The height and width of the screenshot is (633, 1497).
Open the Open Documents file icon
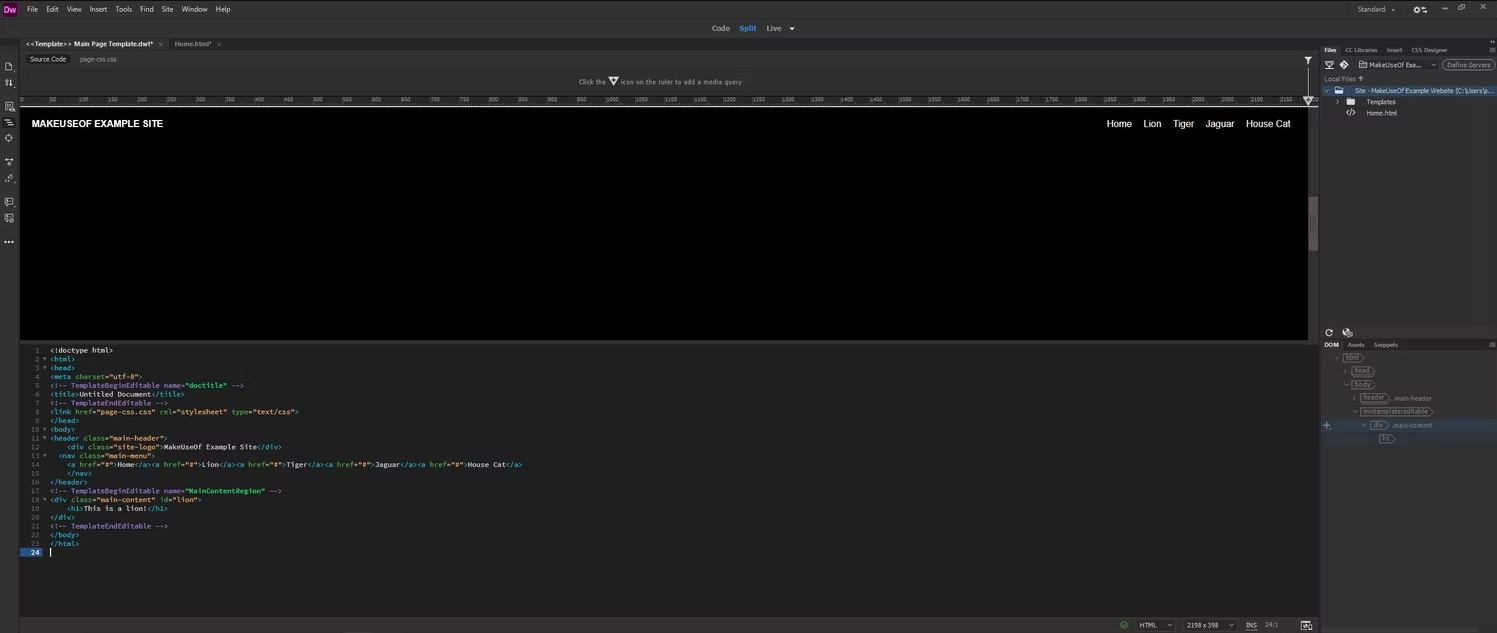click(9, 66)
